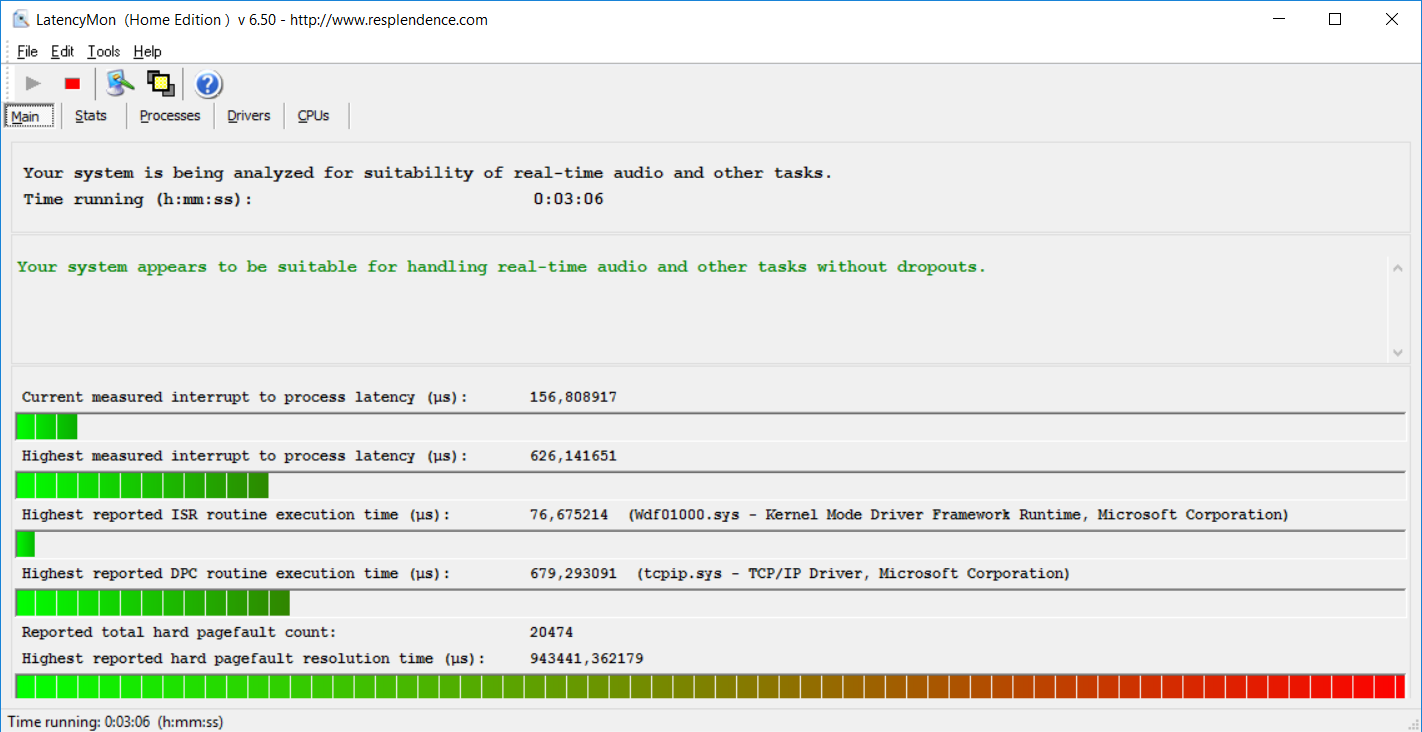This screenshot has height=732, width=1422.
Task: Click the tcpip.sys driver description text
Action: coord(853,574)
